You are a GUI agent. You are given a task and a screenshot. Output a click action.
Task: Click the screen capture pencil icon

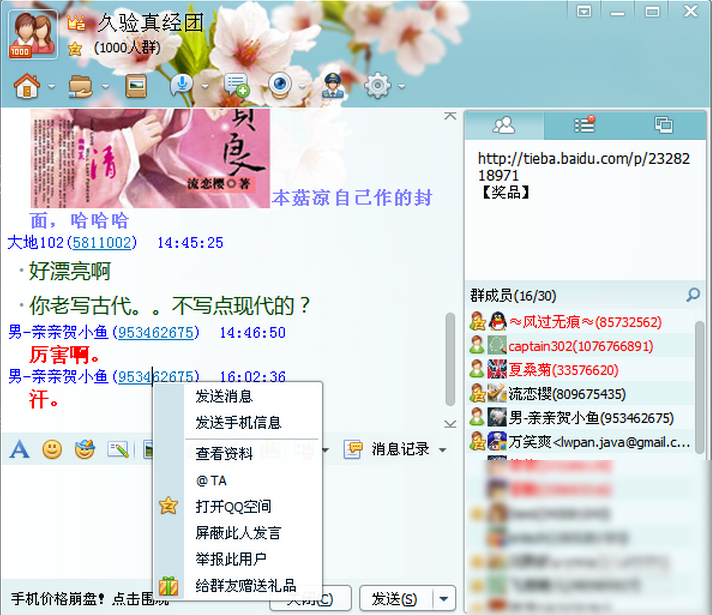click(x=118, y=450)
